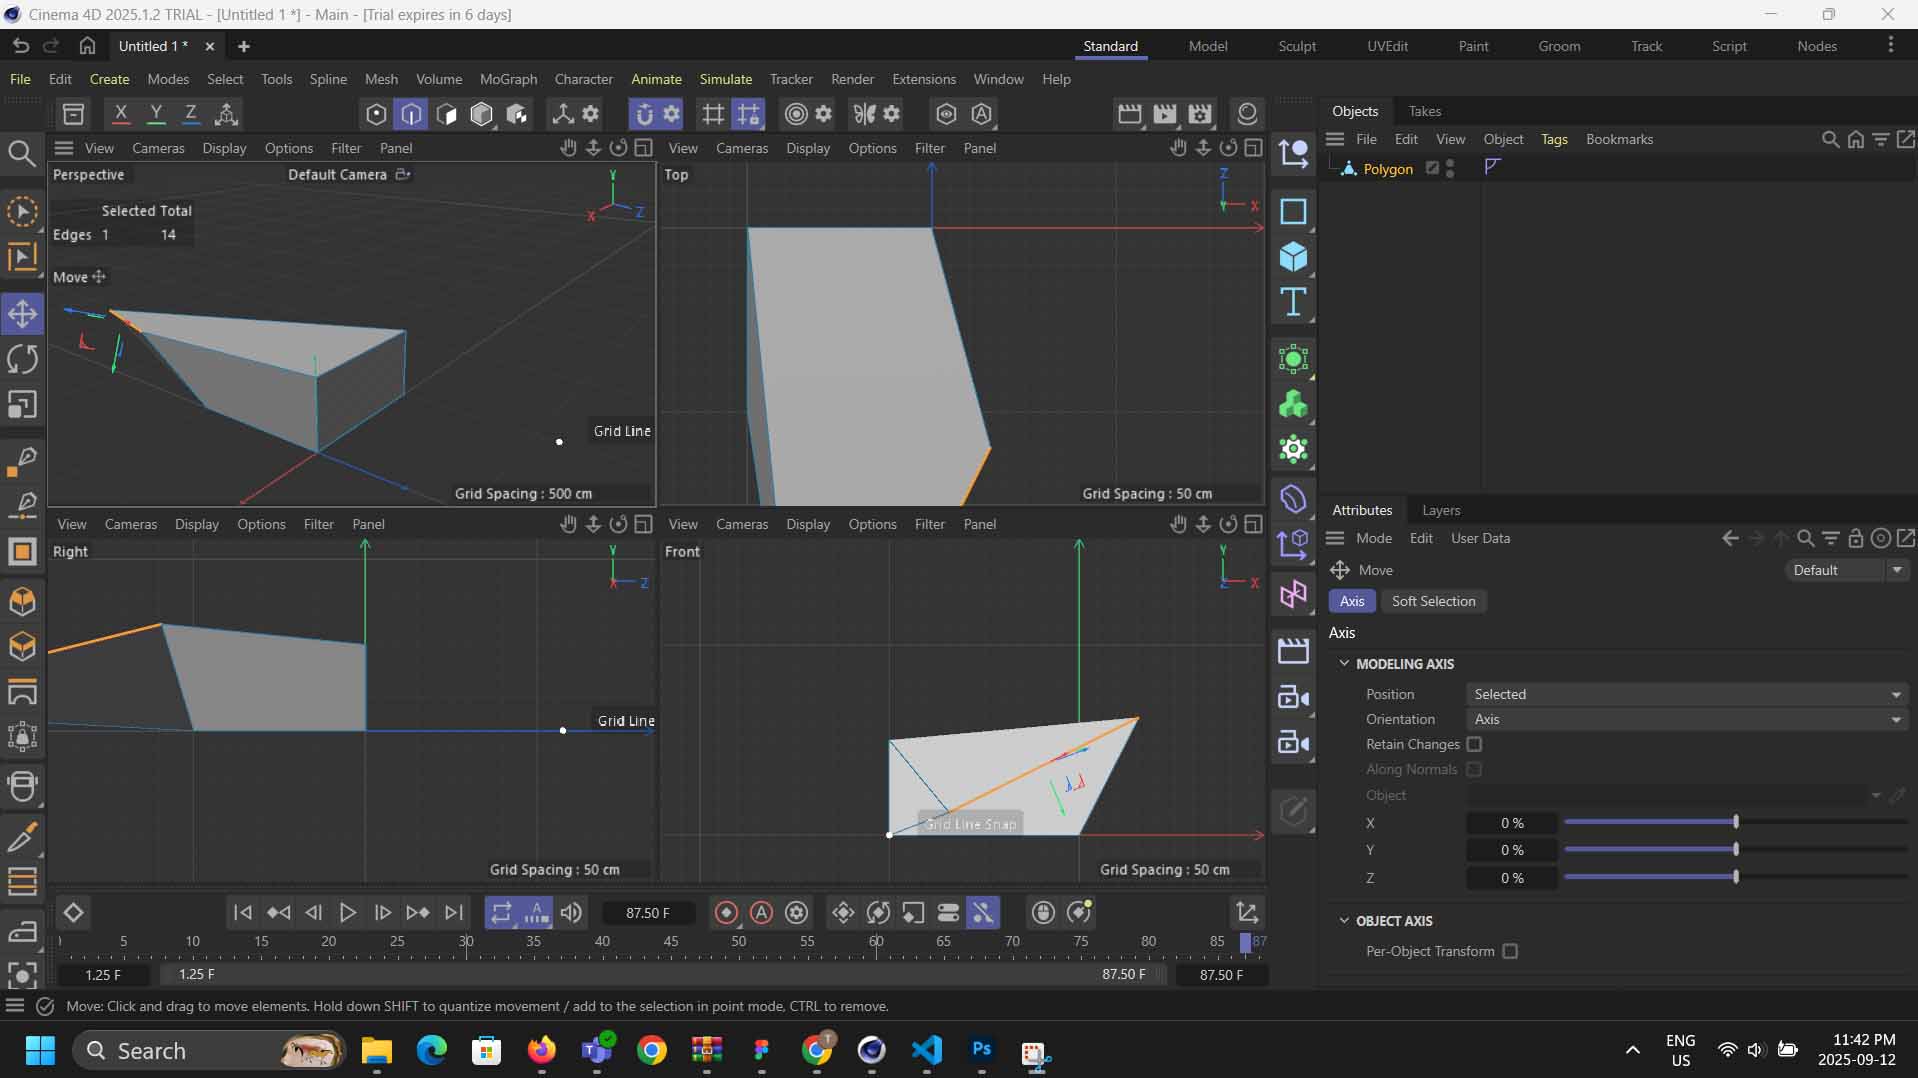The height and width of the screenshot is (1078, 1918).
Task: Add a Text object using the T icon
Action: click(x=1294, y=302)
